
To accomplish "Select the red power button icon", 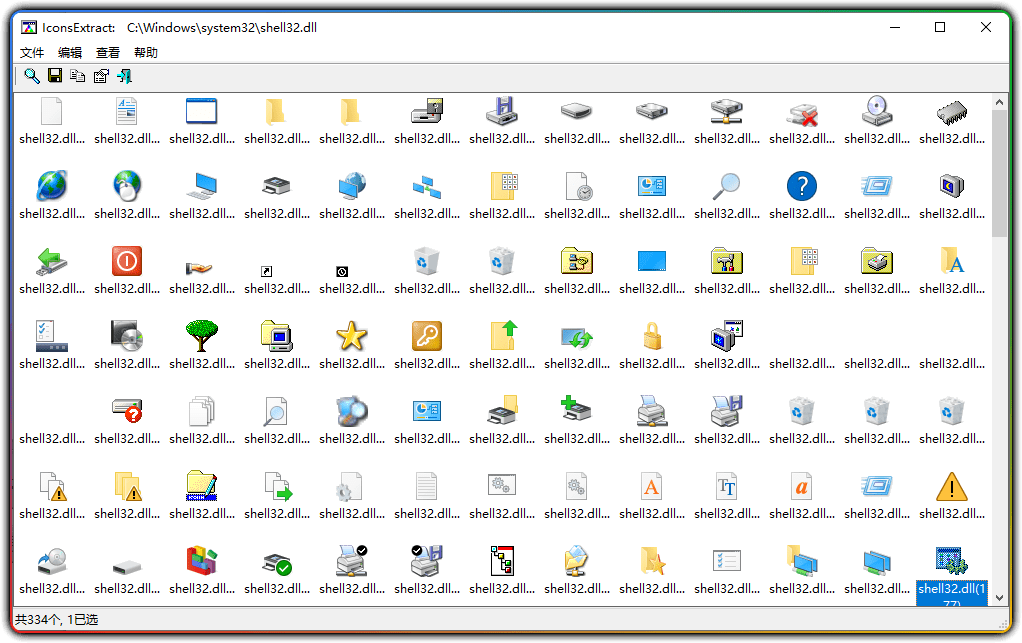I will (126, 261).
